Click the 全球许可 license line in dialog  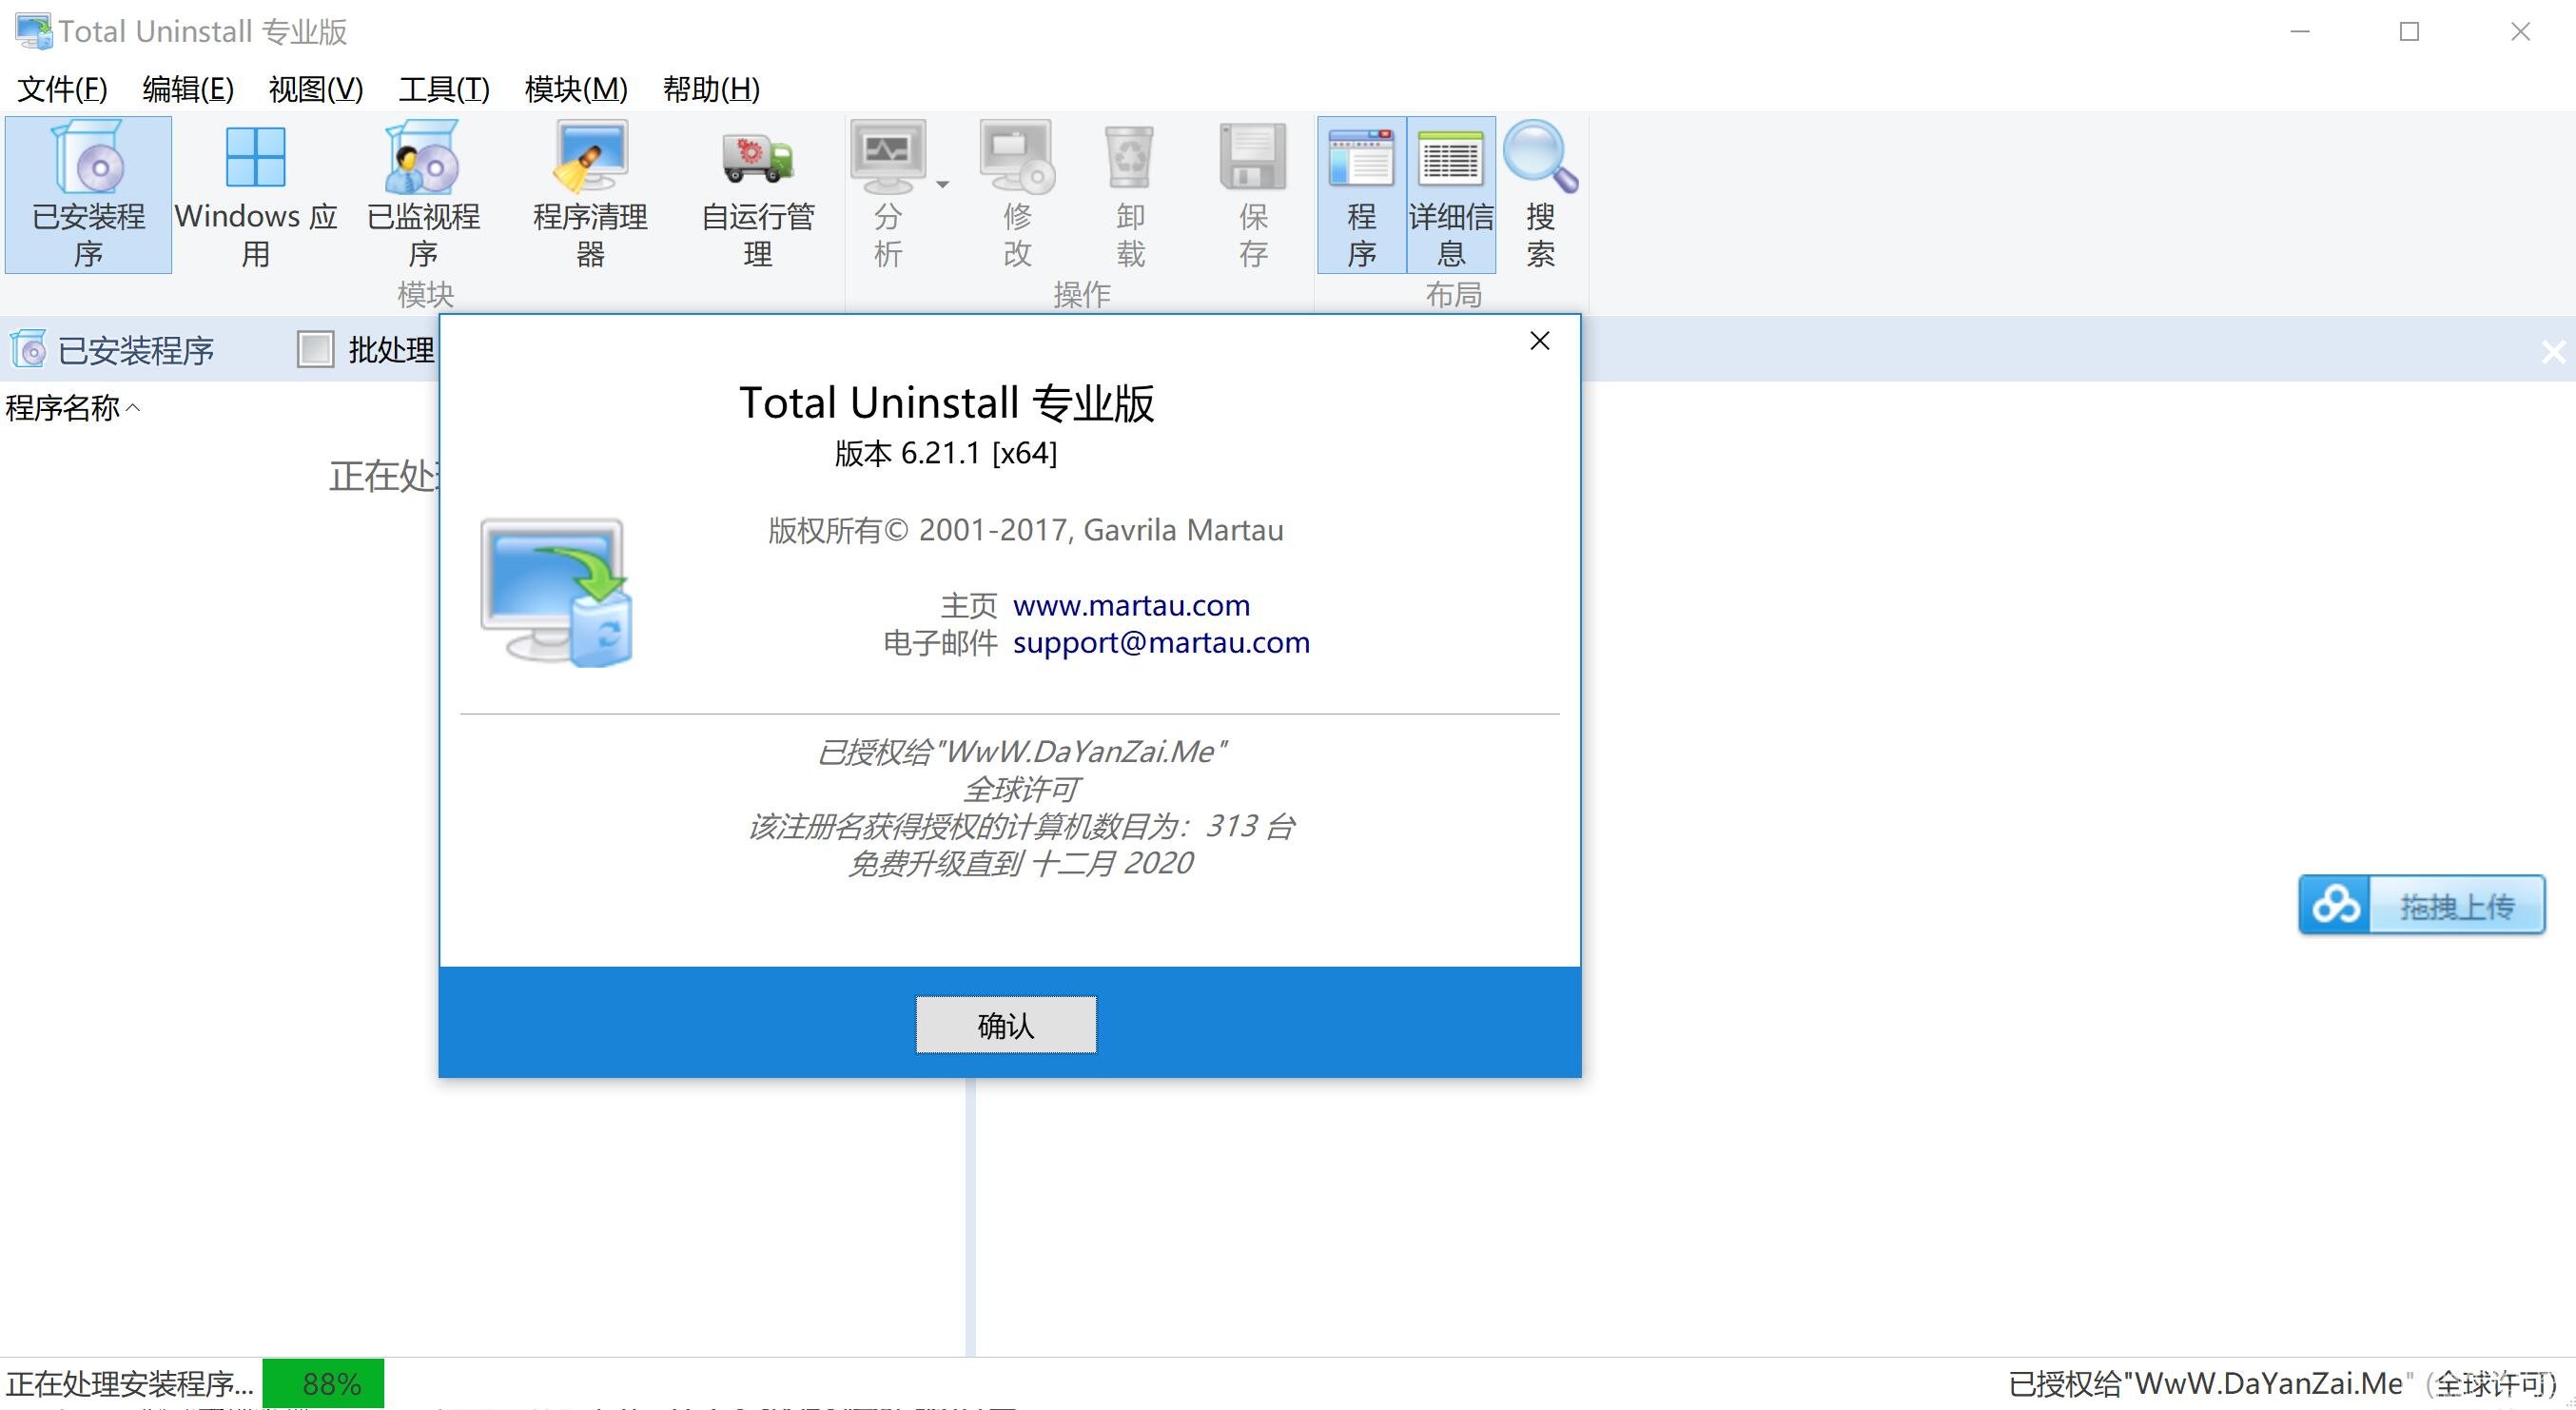click(1020, 789)
